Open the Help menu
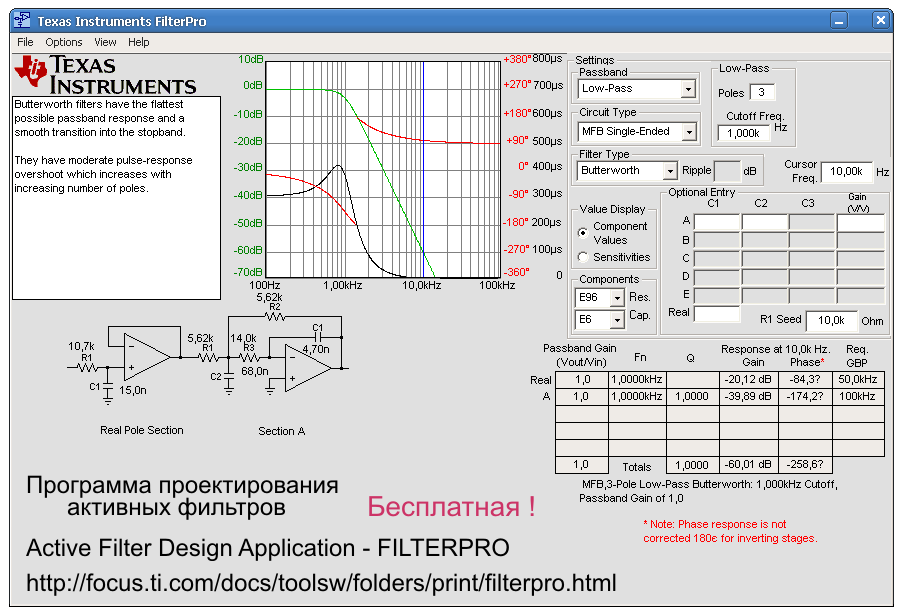This screenshot has height=612, width=902. pyautogui.click(x=138, y=42)
